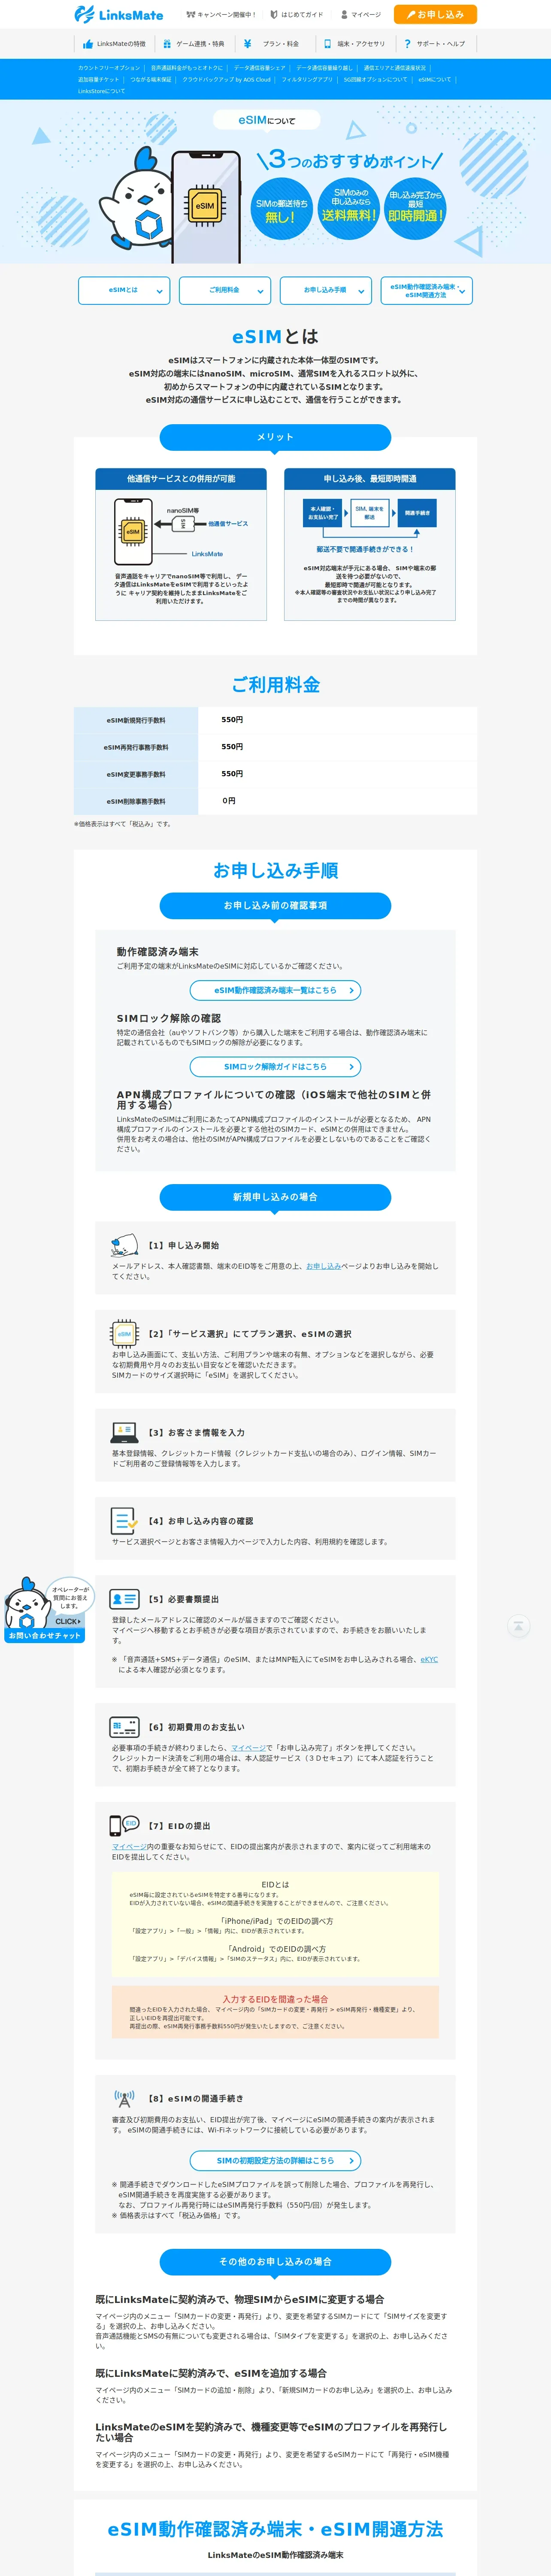
Task: Open つながる端末保証 link
Action: [x=151, y=79]
